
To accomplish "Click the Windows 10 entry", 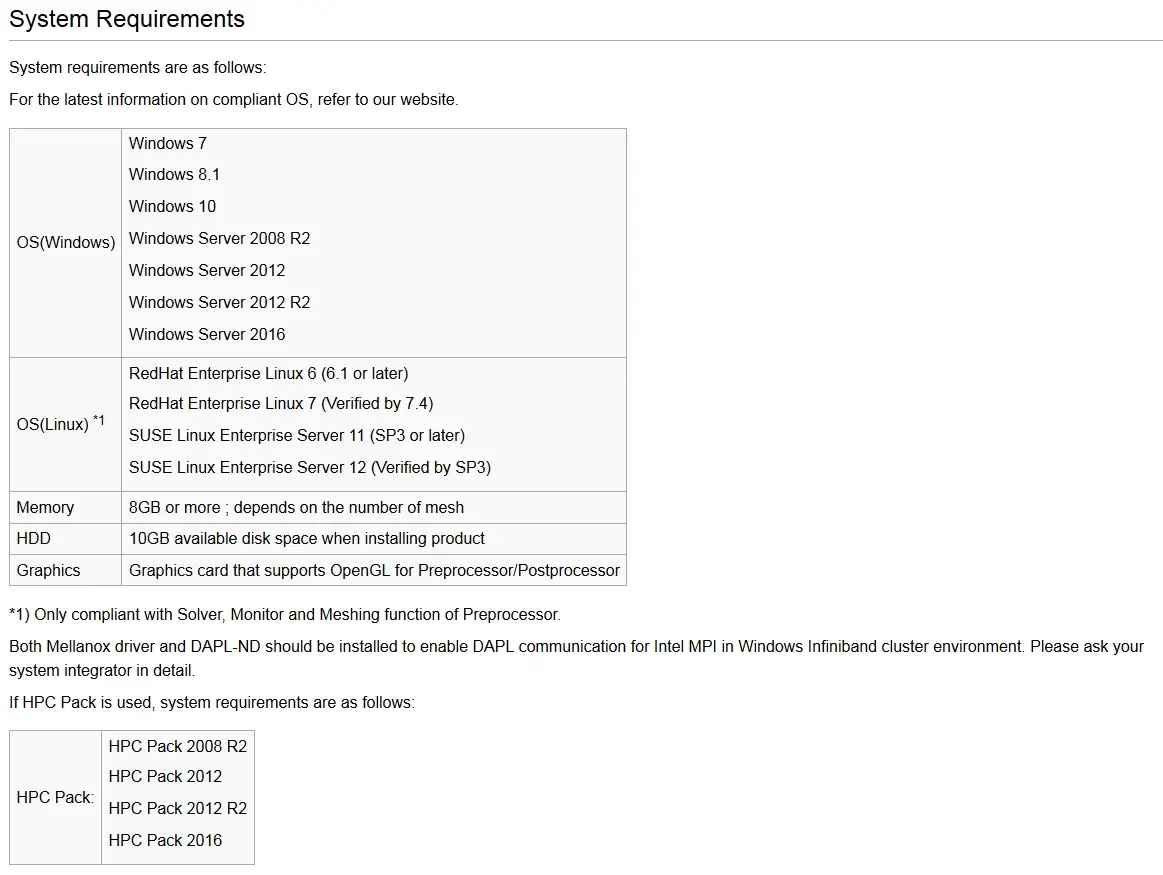I will point(172,206).
